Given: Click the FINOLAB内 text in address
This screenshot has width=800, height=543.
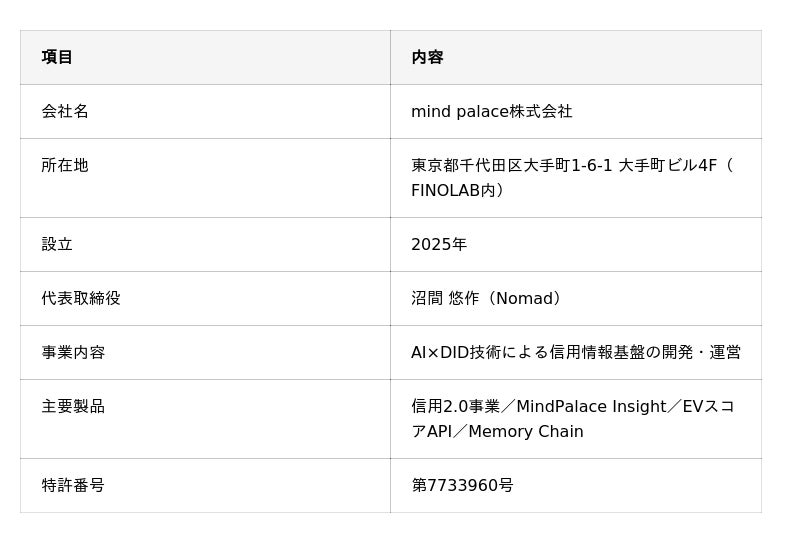Looking at the screenshot, I should pyautogui.click(x=453, y=190).
